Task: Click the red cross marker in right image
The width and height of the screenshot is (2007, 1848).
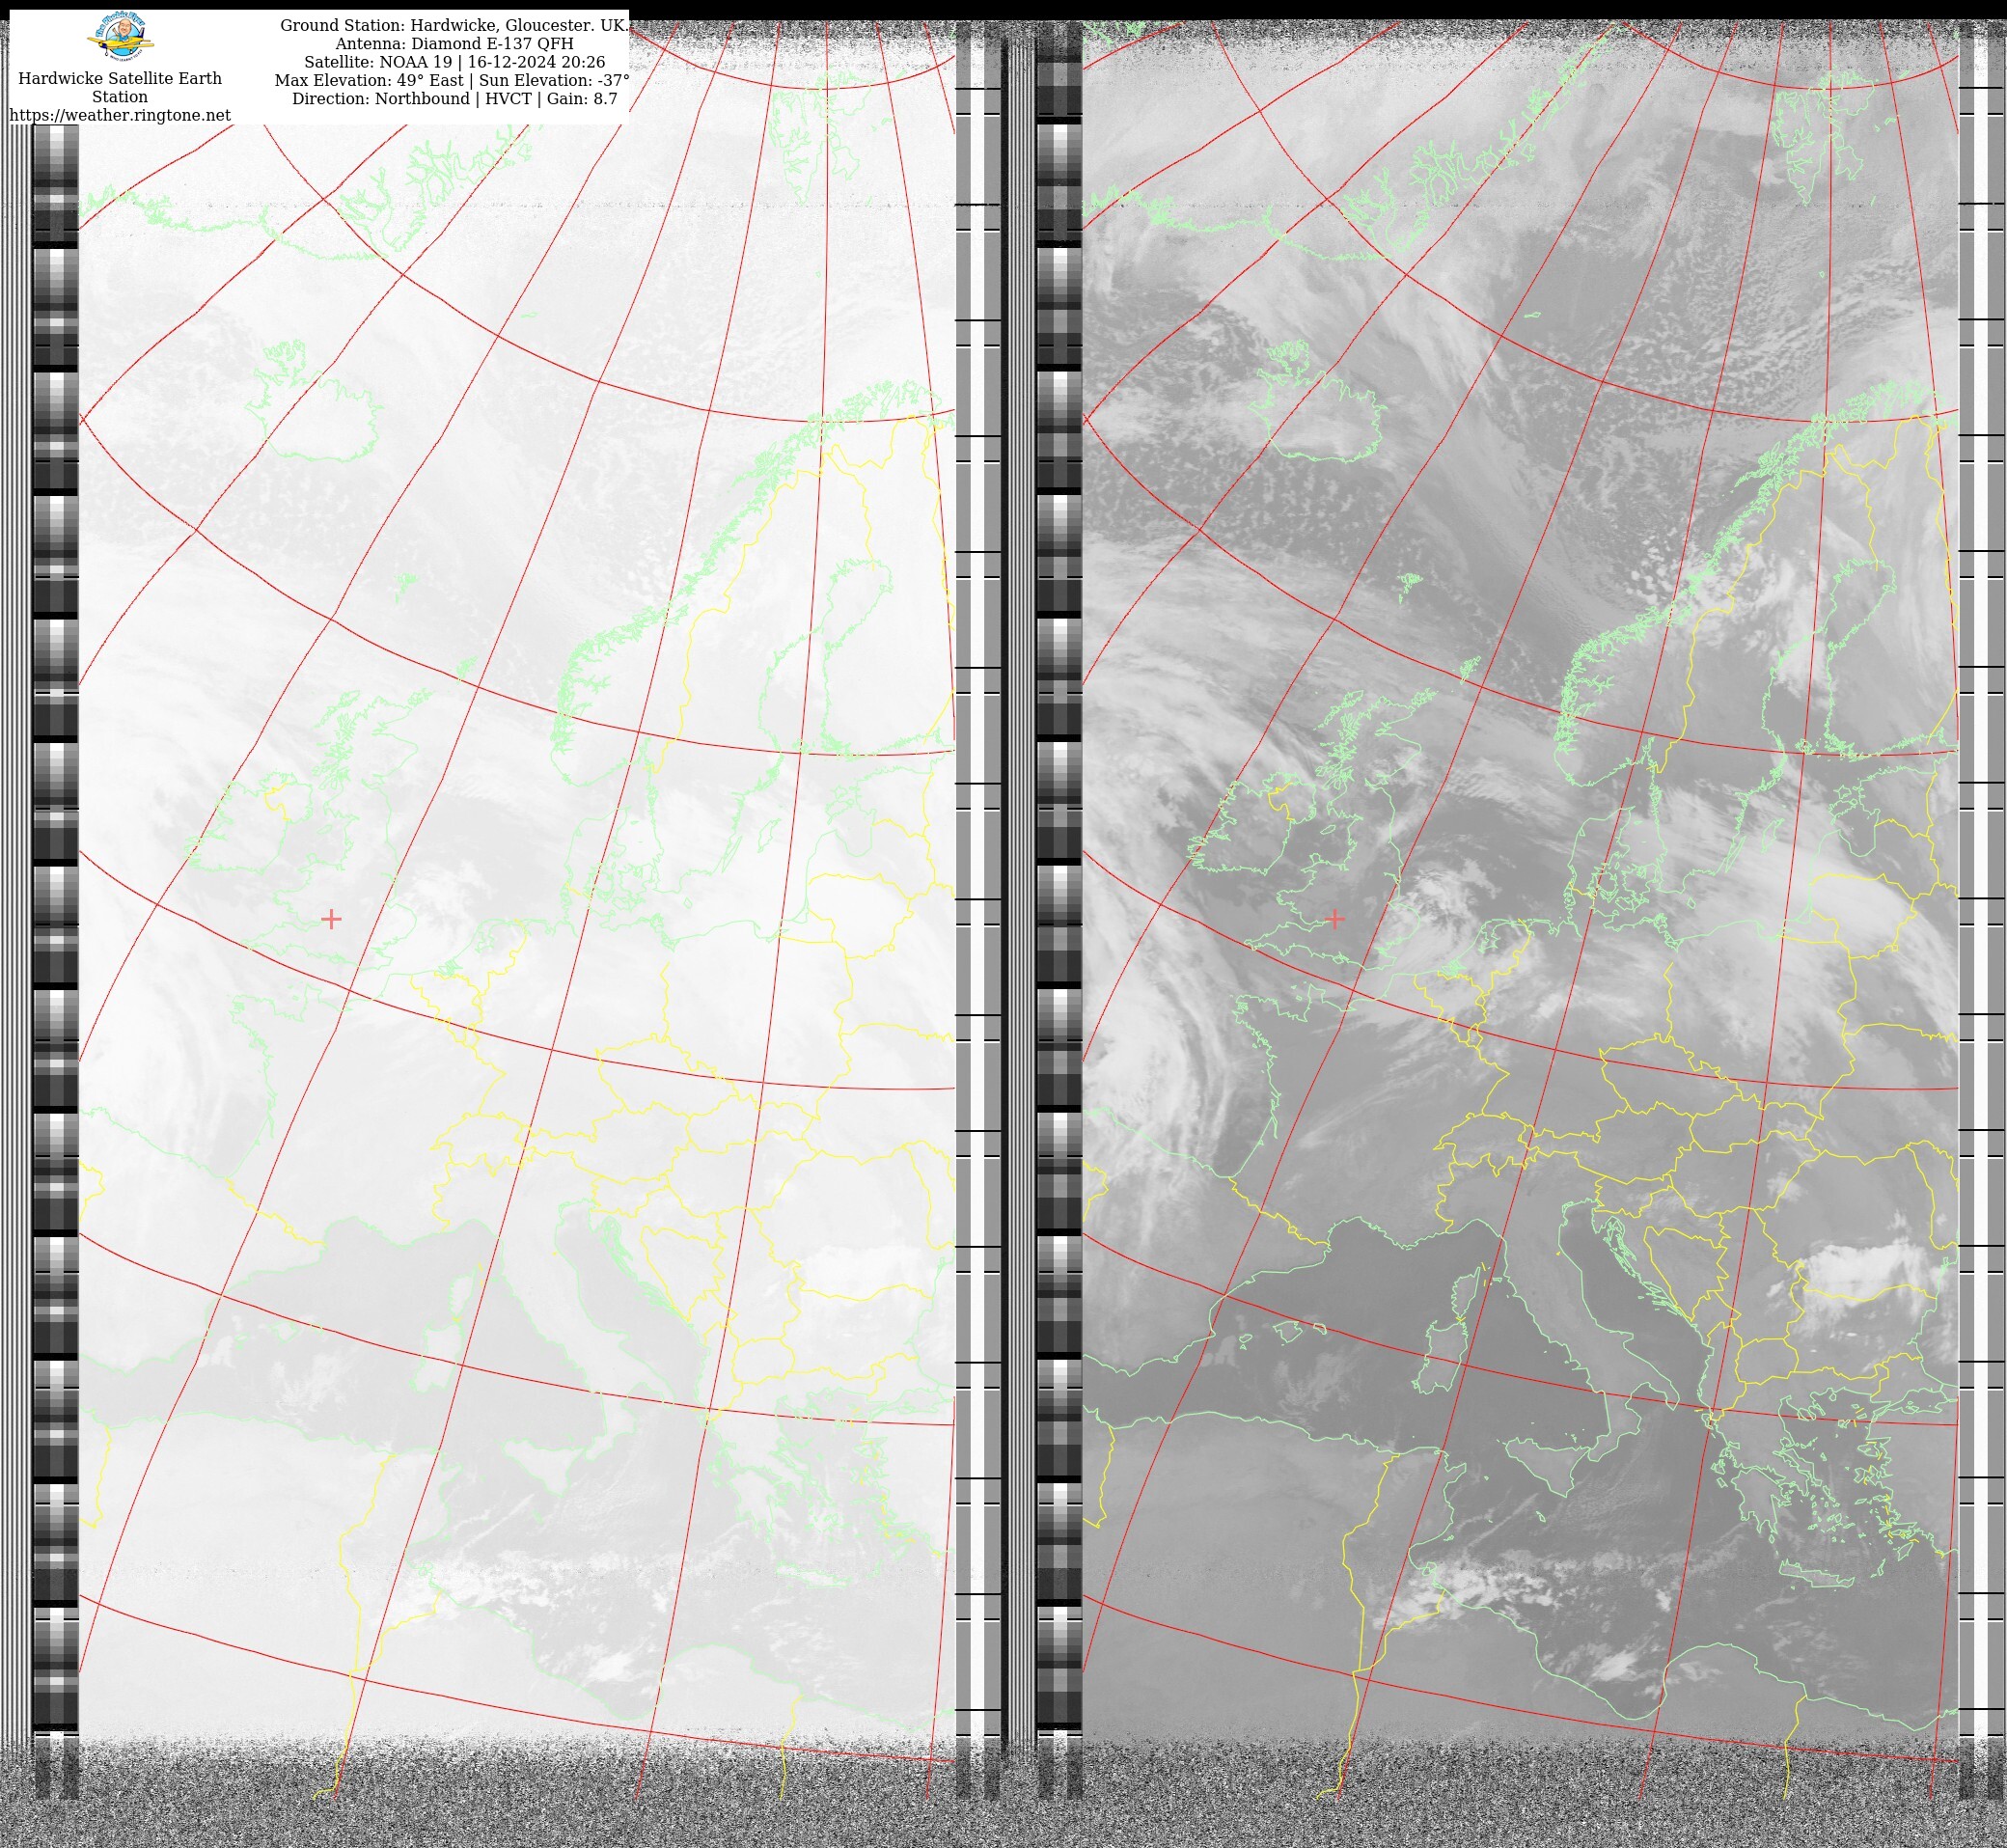Action: [1335, 918]
